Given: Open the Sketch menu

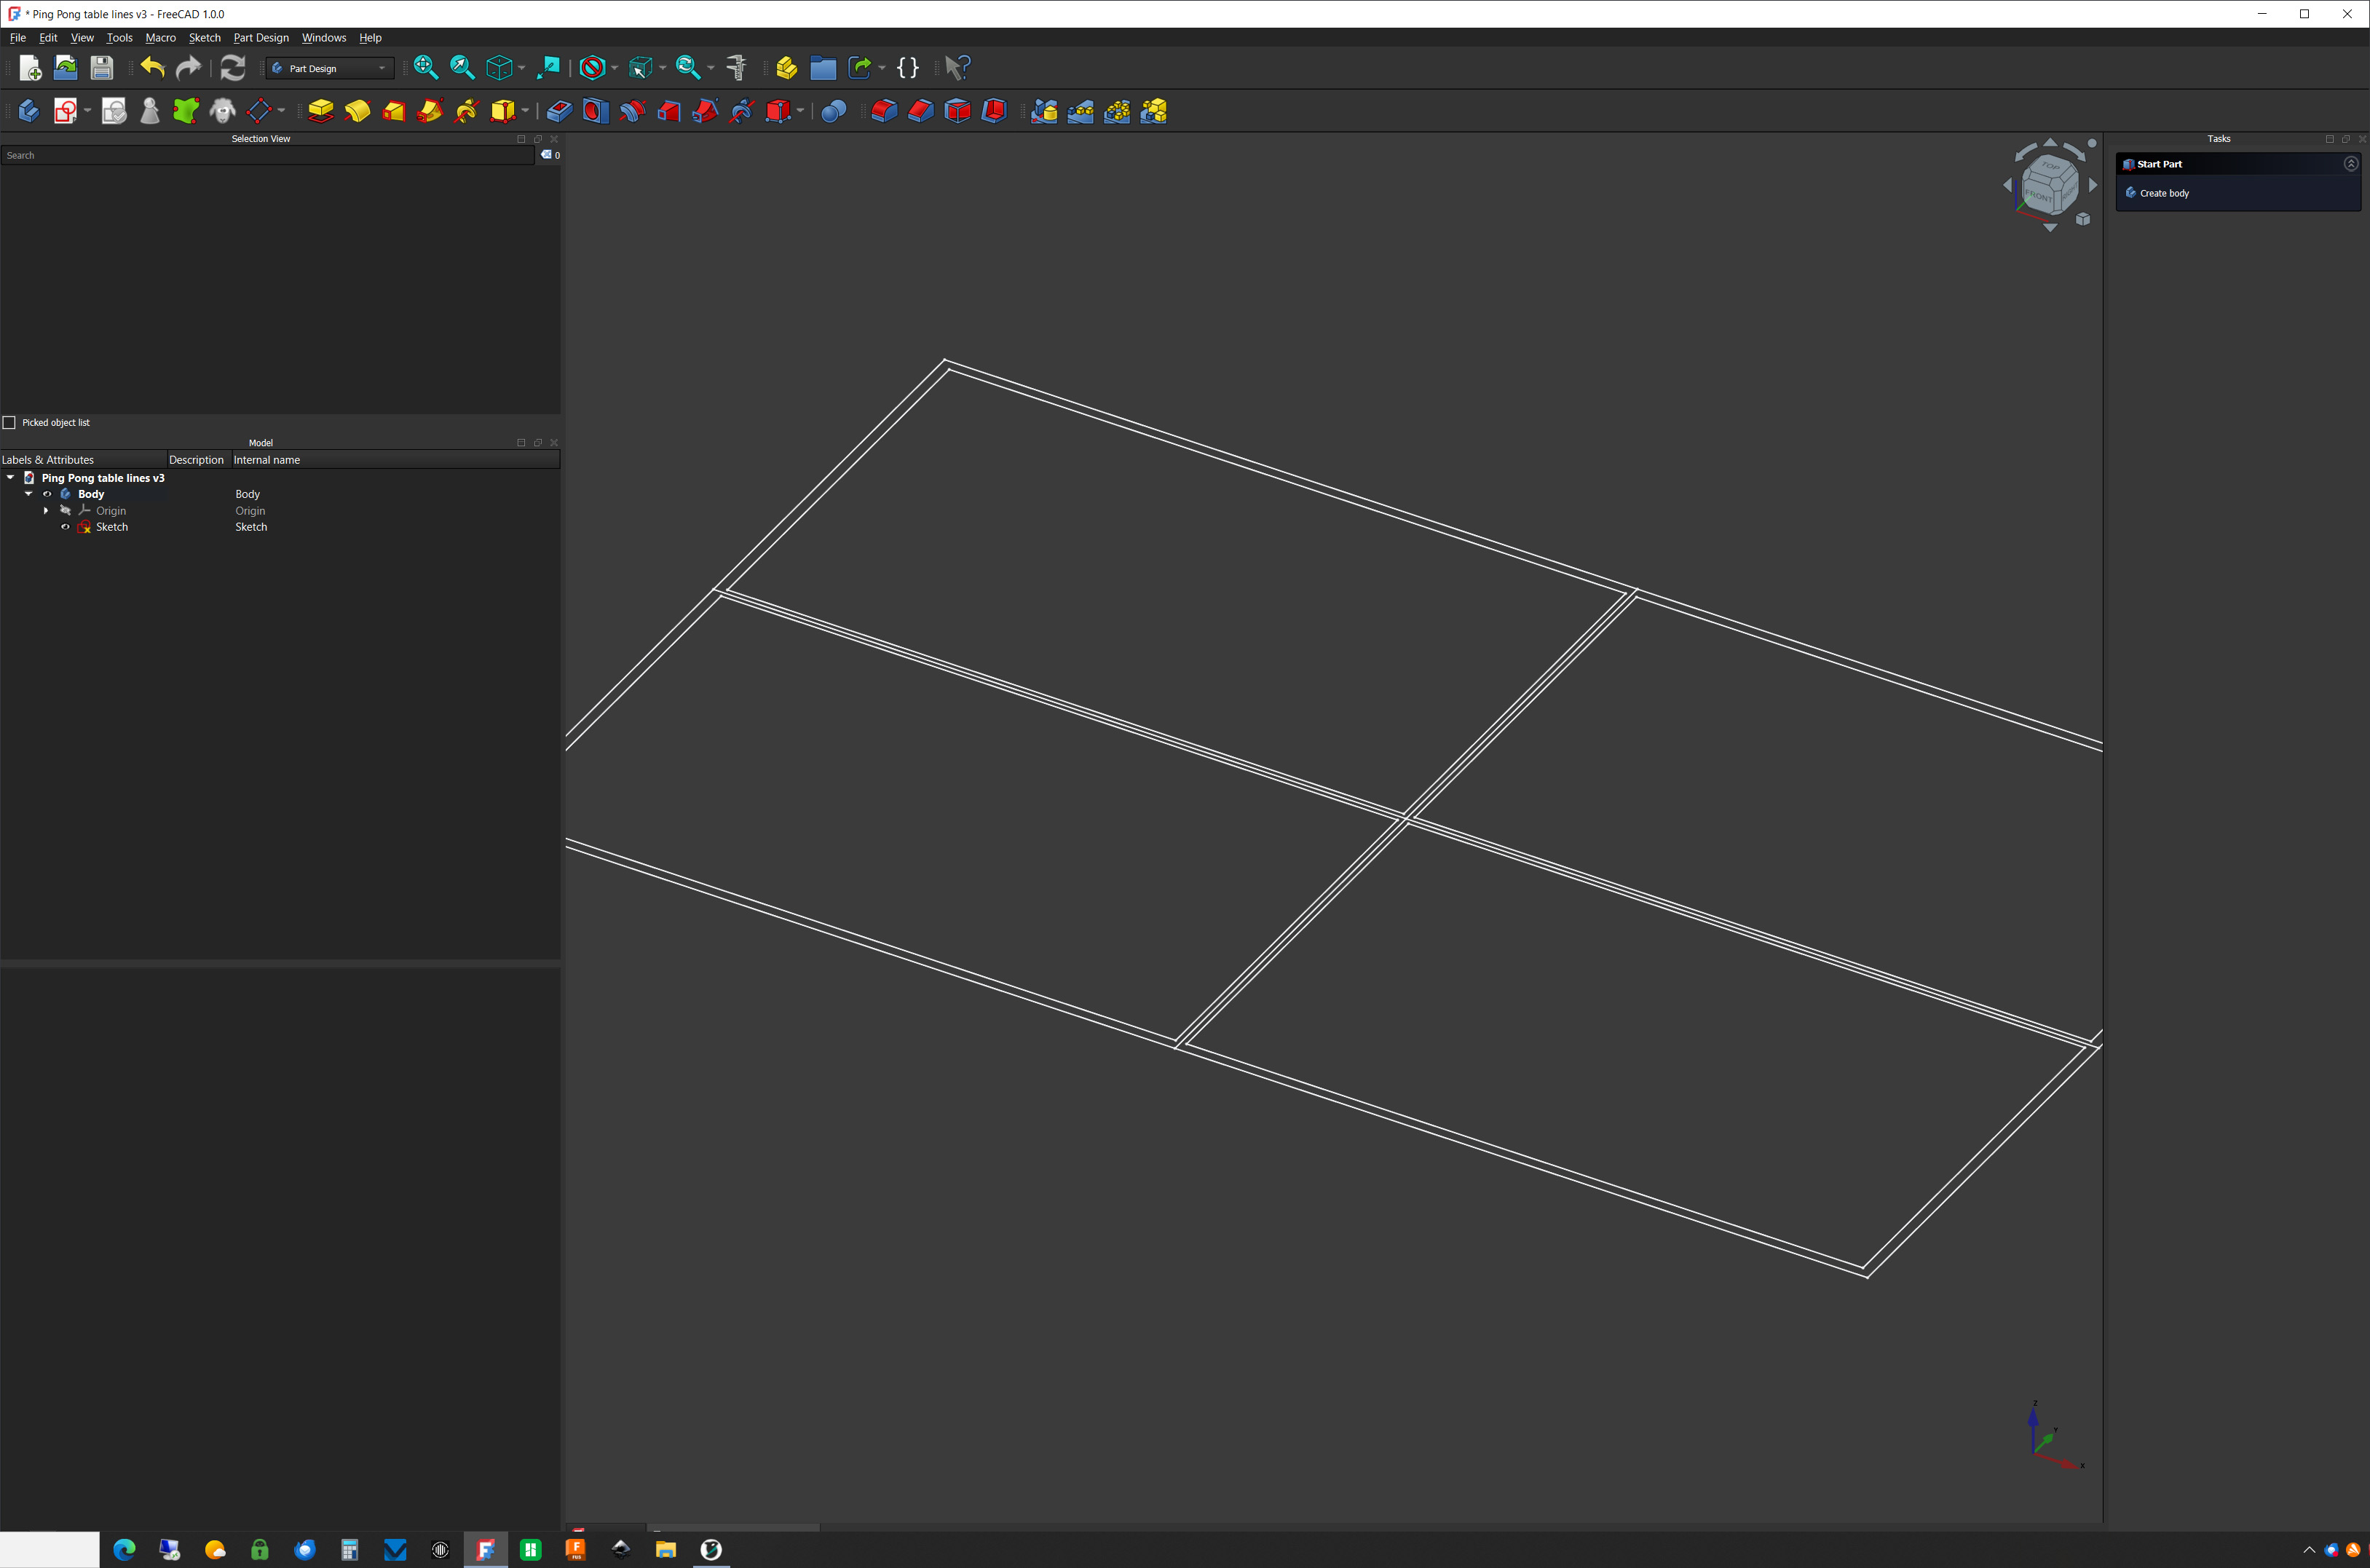Looking at the screenshot, I should point(205,38).
